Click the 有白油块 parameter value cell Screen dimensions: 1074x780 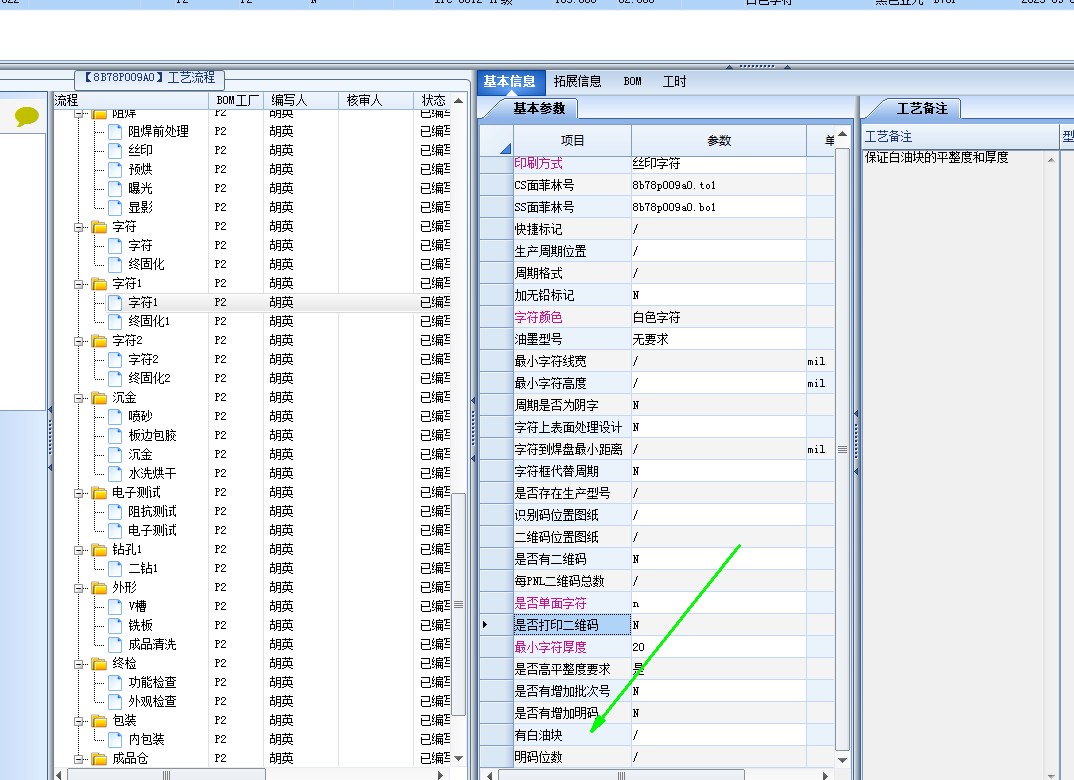(719, 735)
